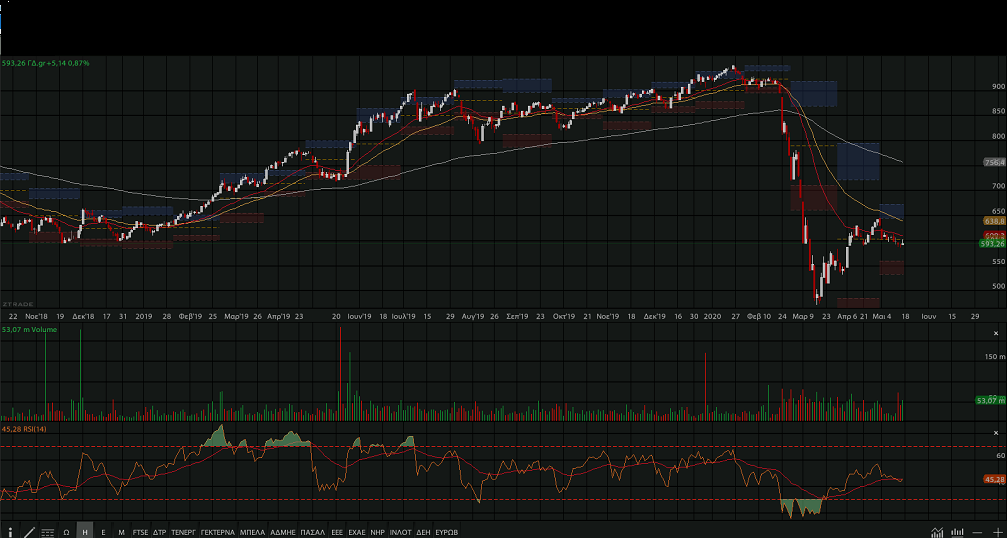
Task: Open the ΠΑΣΑΛ symbol shortcut
Action: click(313, 532)
